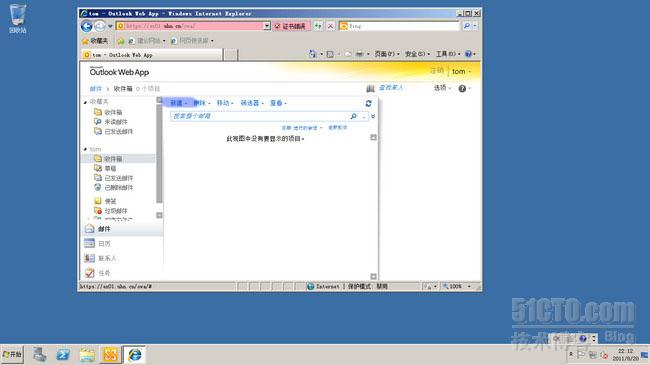Open the 安全(S) safety menu

click(x=417, y=54)
